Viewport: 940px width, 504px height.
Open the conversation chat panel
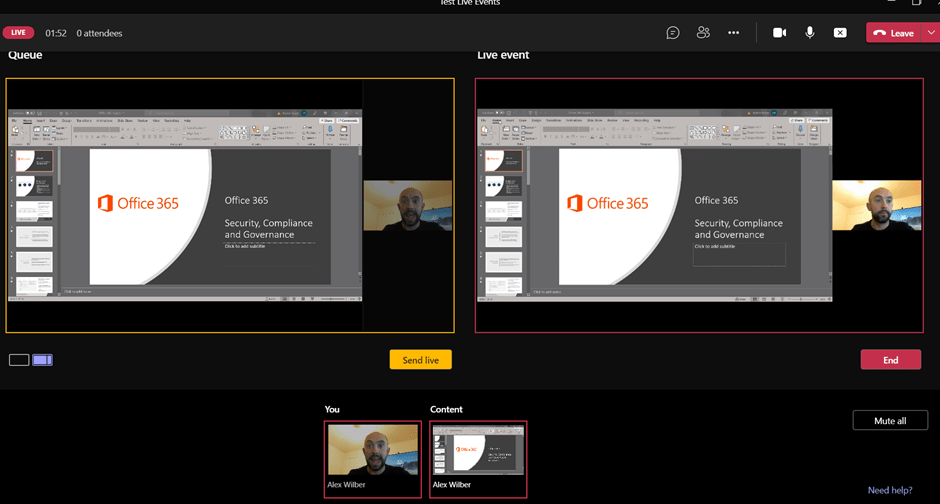coord(673,33)
